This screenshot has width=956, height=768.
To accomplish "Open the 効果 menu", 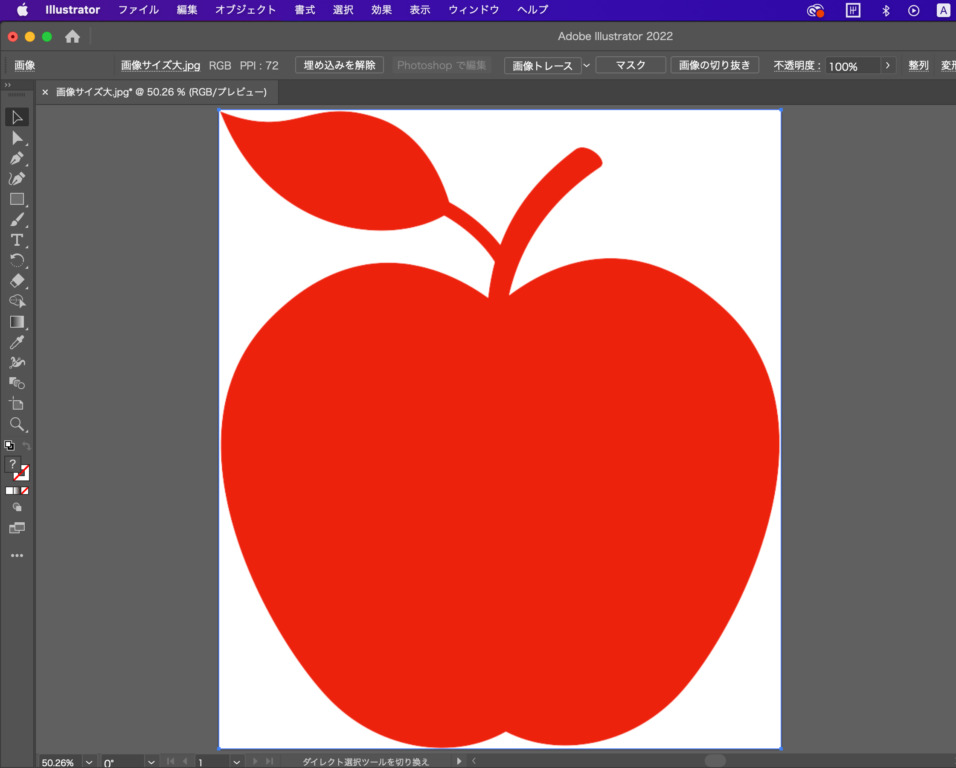I will click(381, 10).
